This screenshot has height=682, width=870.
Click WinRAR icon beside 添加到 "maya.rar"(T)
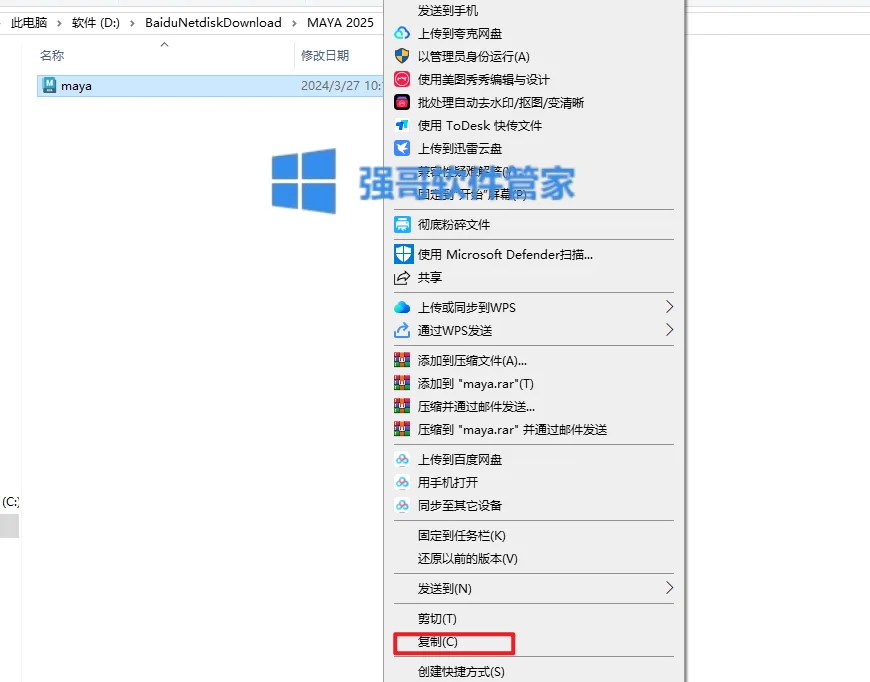coord(402,383)
